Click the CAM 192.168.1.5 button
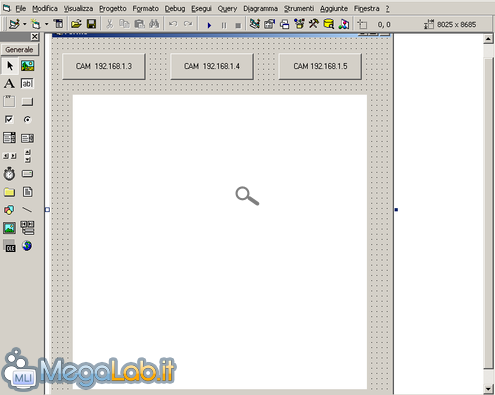 [x=320, y=66]
